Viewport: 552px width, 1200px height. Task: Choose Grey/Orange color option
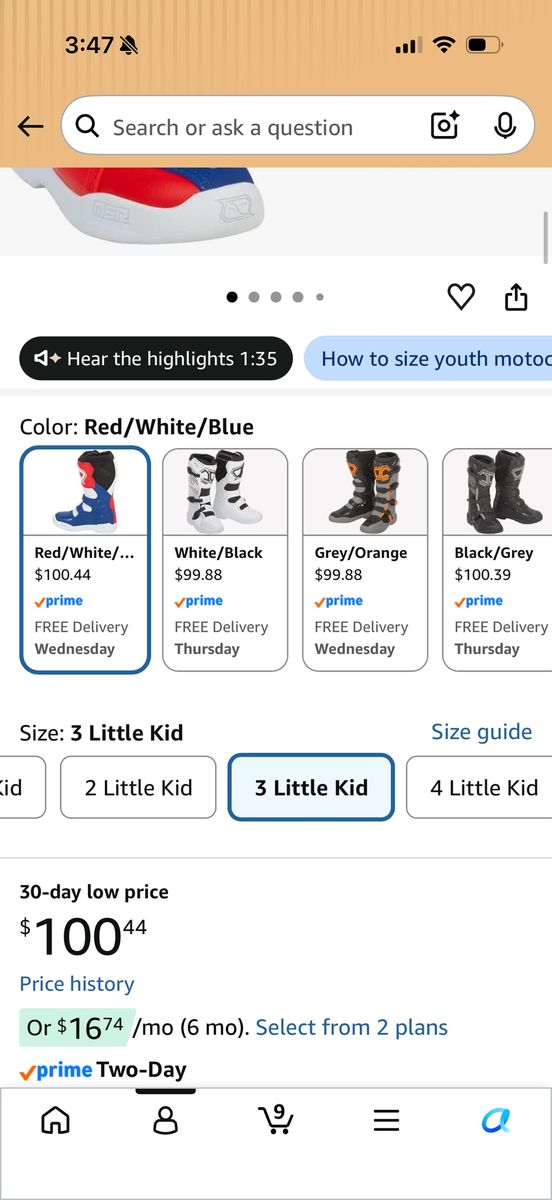(x=365, y=560)
